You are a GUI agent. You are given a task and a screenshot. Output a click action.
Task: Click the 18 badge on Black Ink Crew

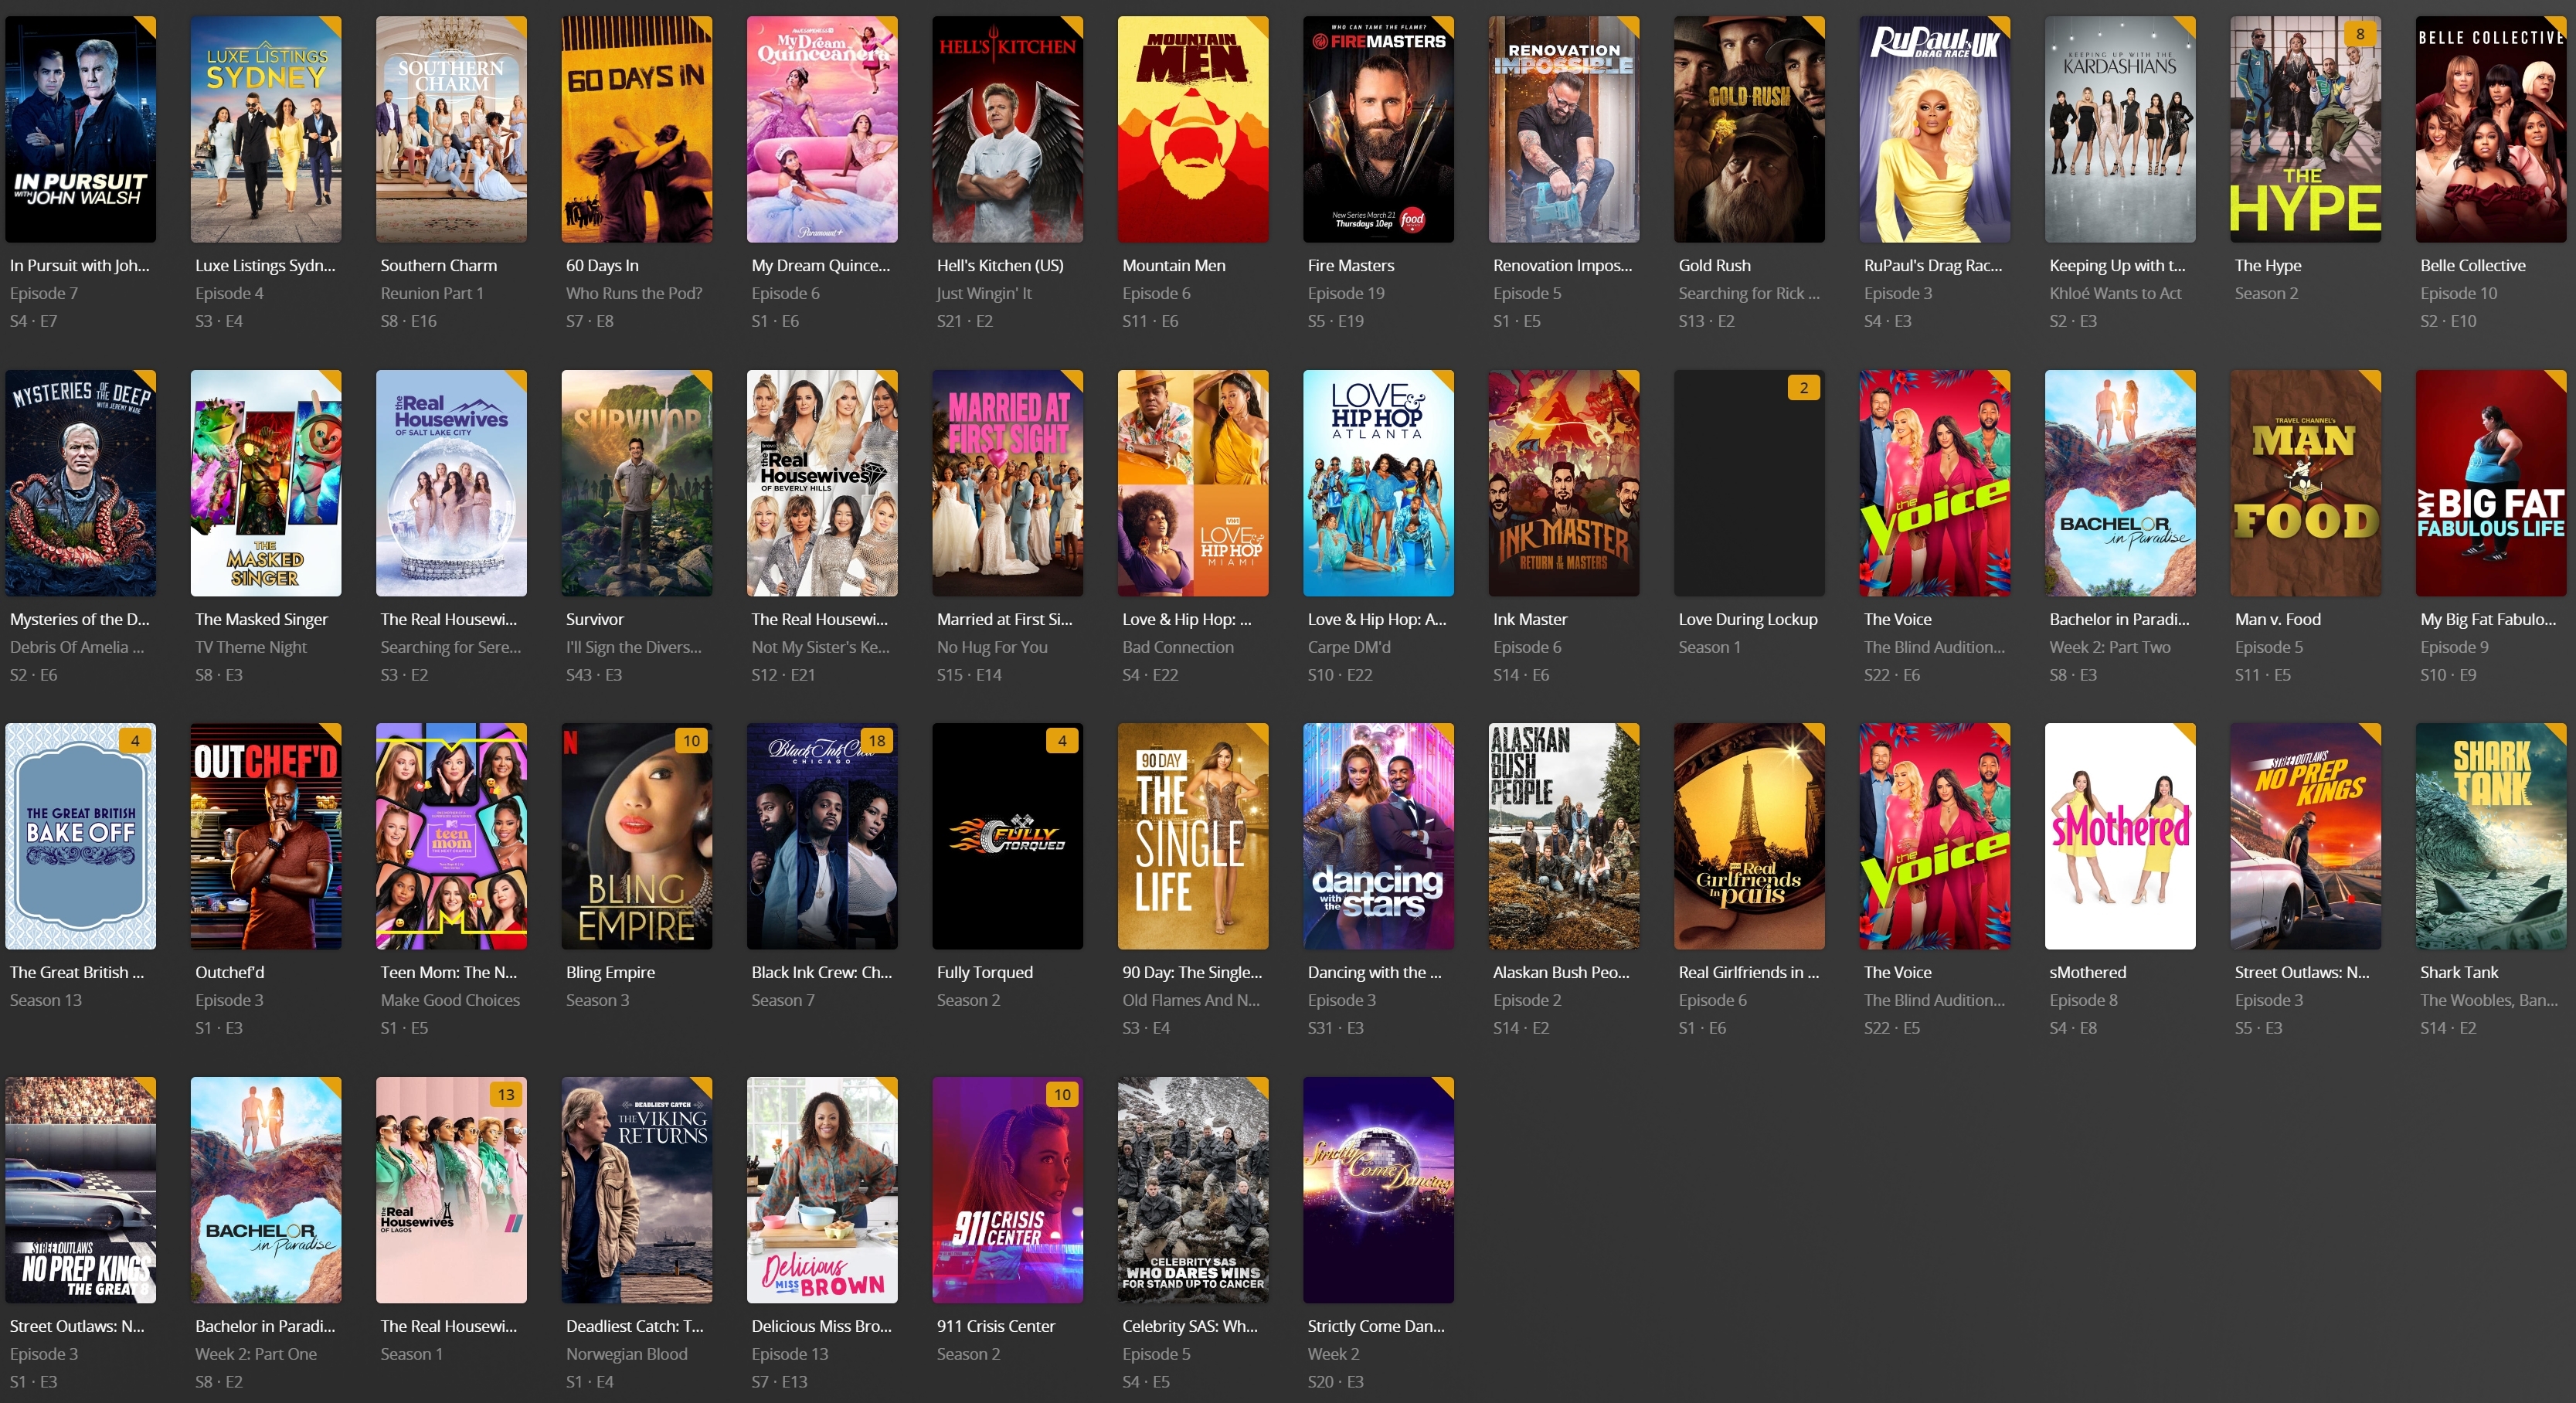coord(877,741)
